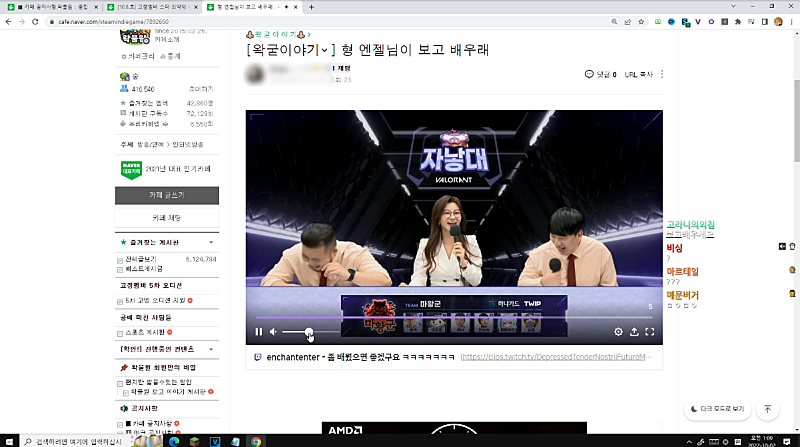
Task: Click the cafe logo image
Action: pos(135,37)
